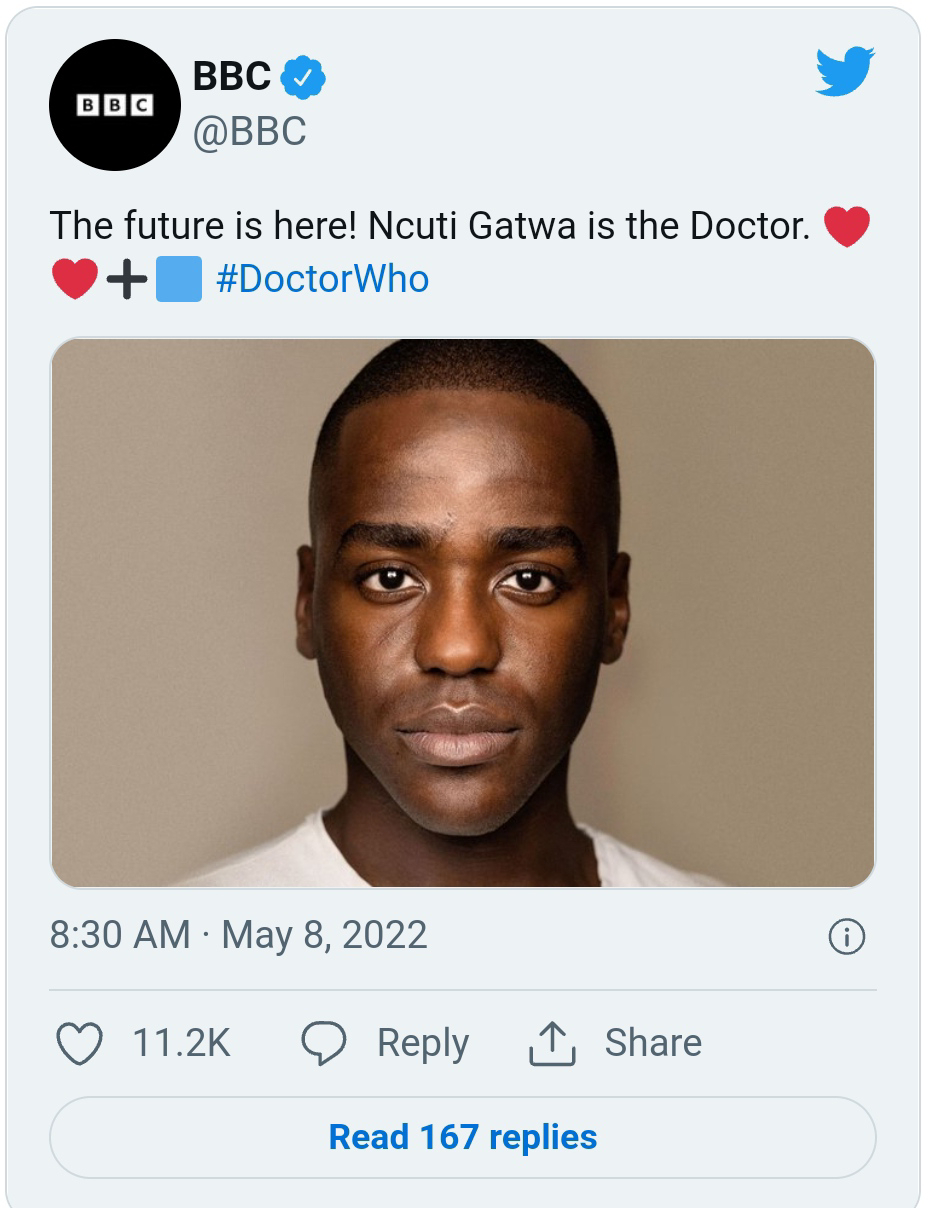Click the BBC profile avatar
928x1208 pixels.
tap(115, 105)
